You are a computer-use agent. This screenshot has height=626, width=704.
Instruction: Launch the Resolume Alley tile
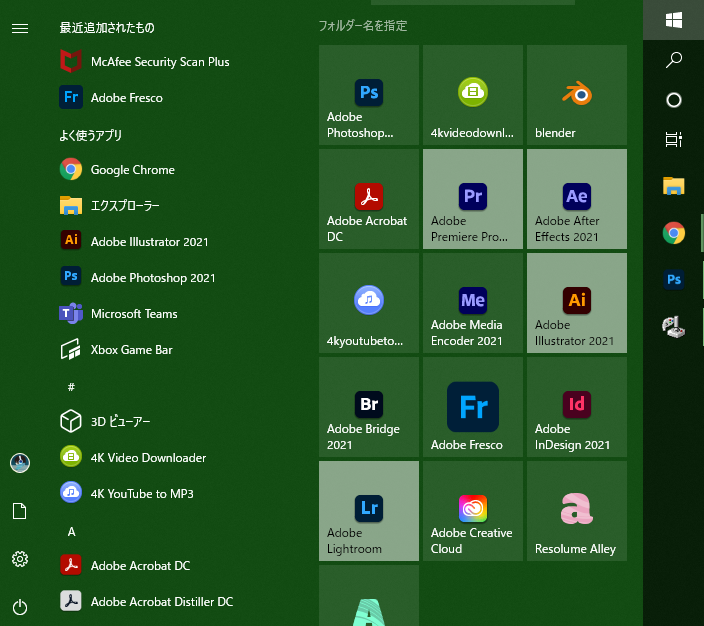point(577,511)
